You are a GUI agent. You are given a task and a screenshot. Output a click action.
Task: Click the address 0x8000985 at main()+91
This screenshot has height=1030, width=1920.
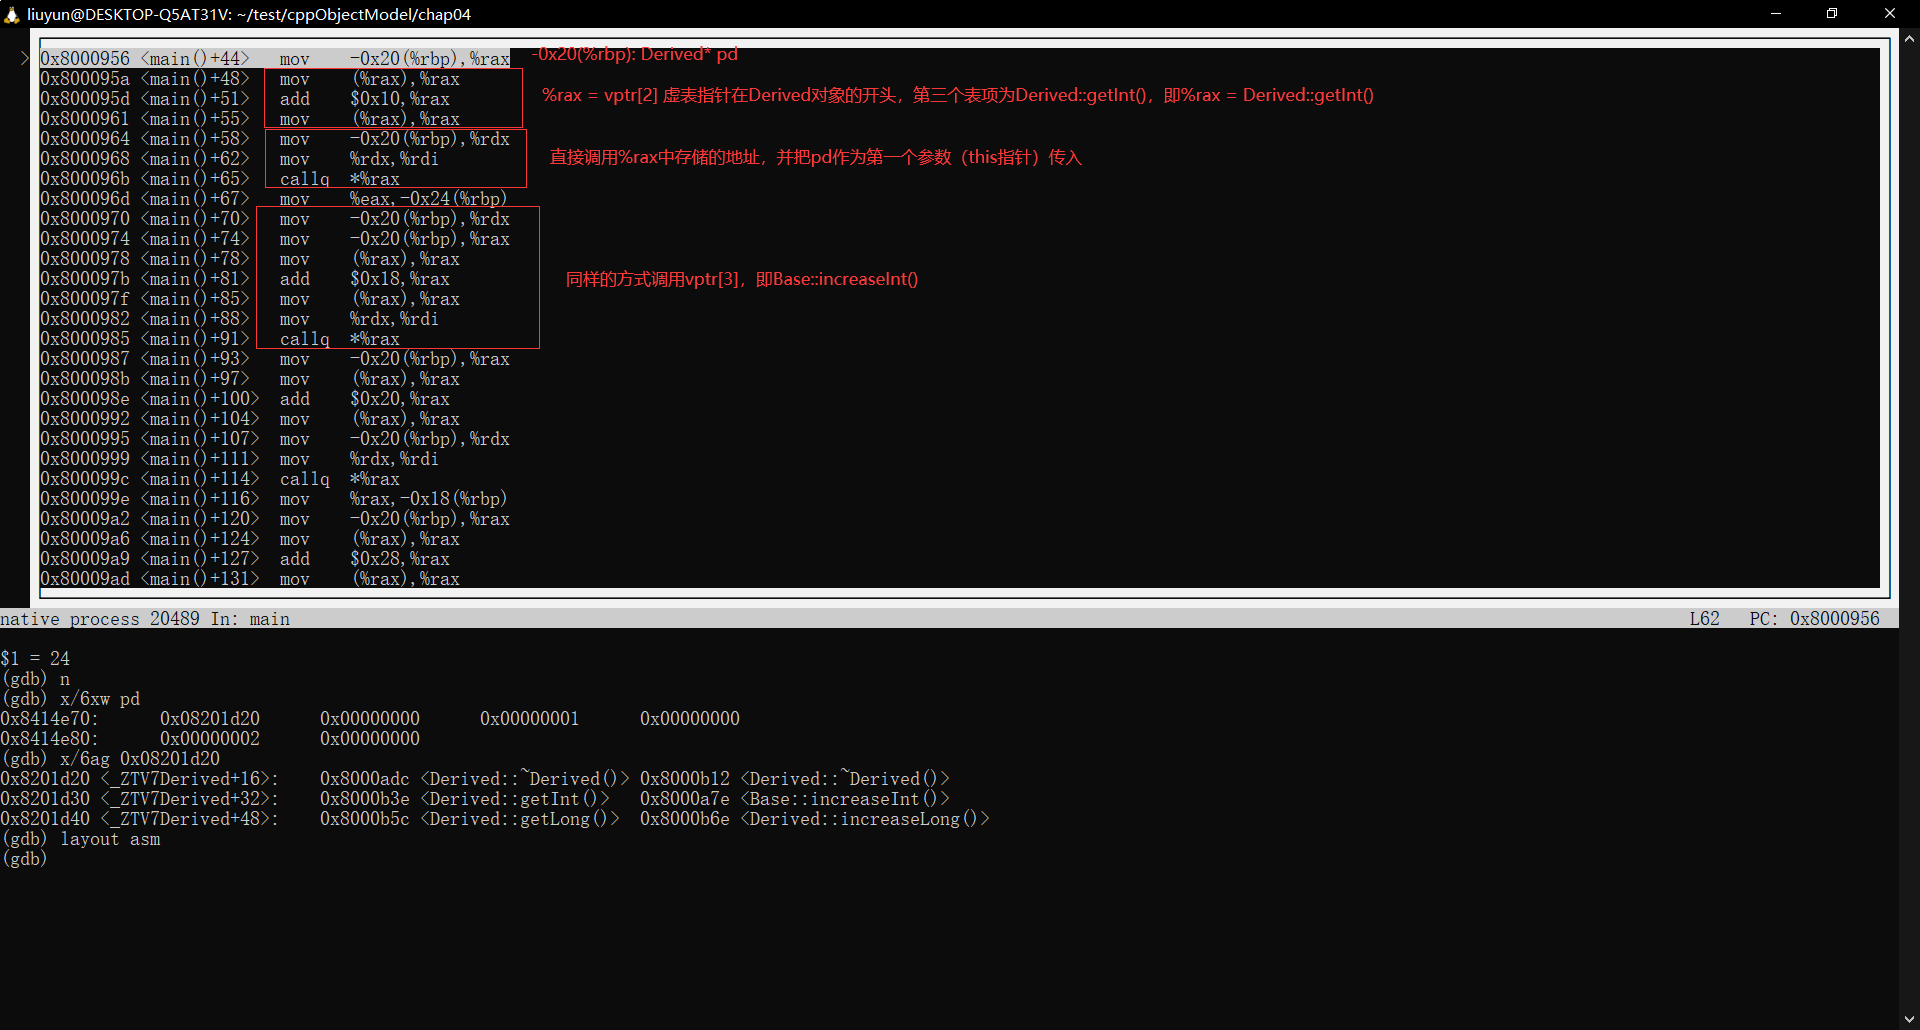coord(85,339)
